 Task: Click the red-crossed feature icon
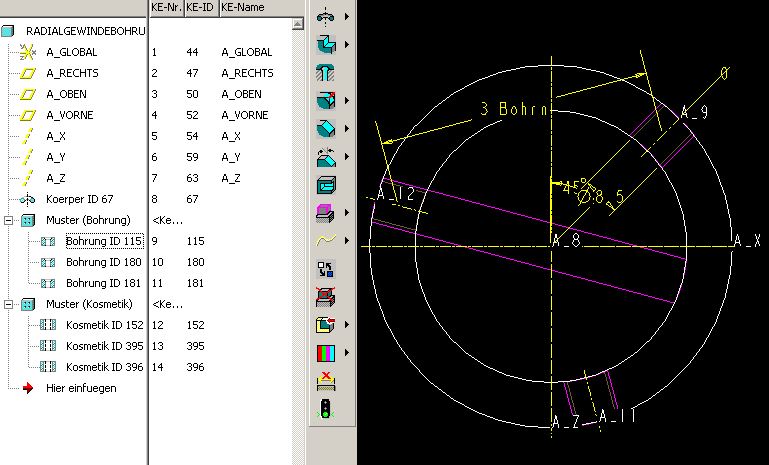pyautogui.click(x=326, y=297)
